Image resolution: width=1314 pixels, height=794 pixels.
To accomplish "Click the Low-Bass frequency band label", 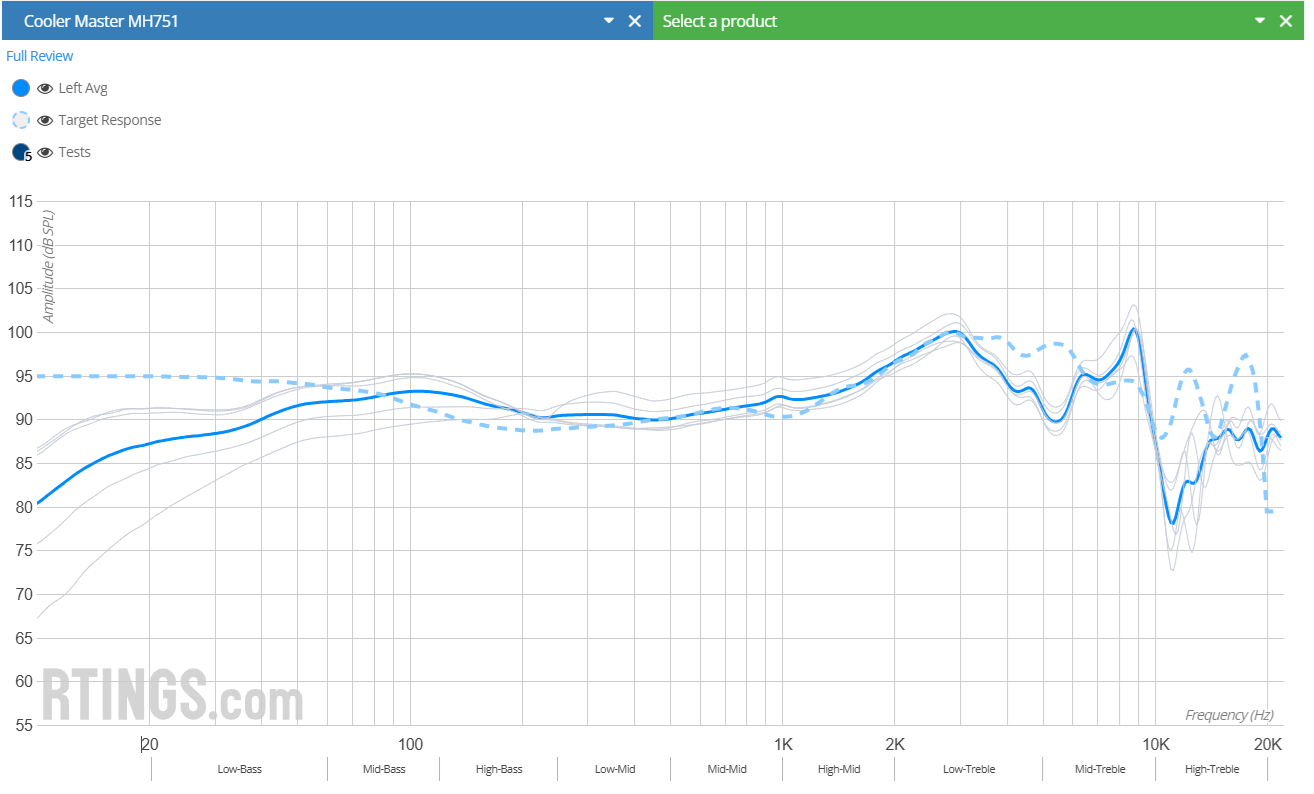I will coord(240,769).
